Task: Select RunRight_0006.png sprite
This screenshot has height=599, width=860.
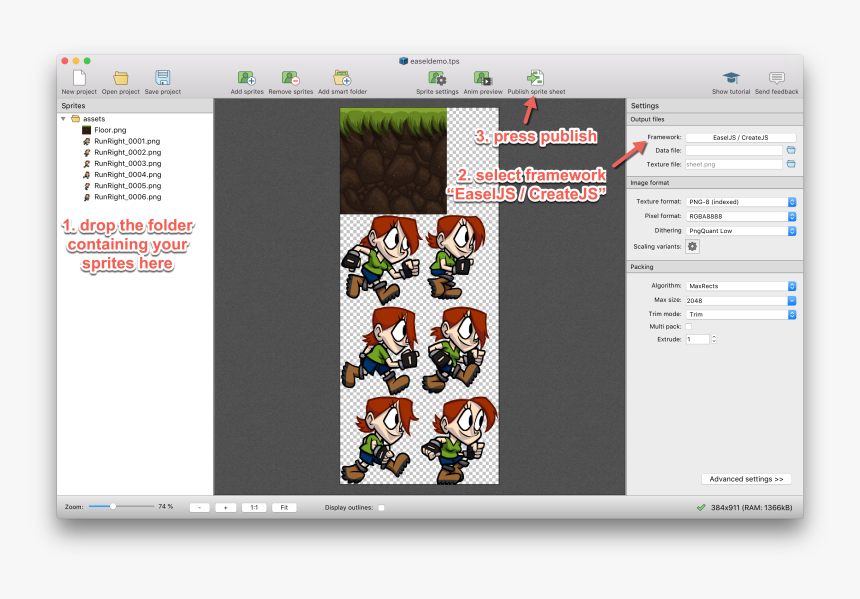Action: point(127,197)
